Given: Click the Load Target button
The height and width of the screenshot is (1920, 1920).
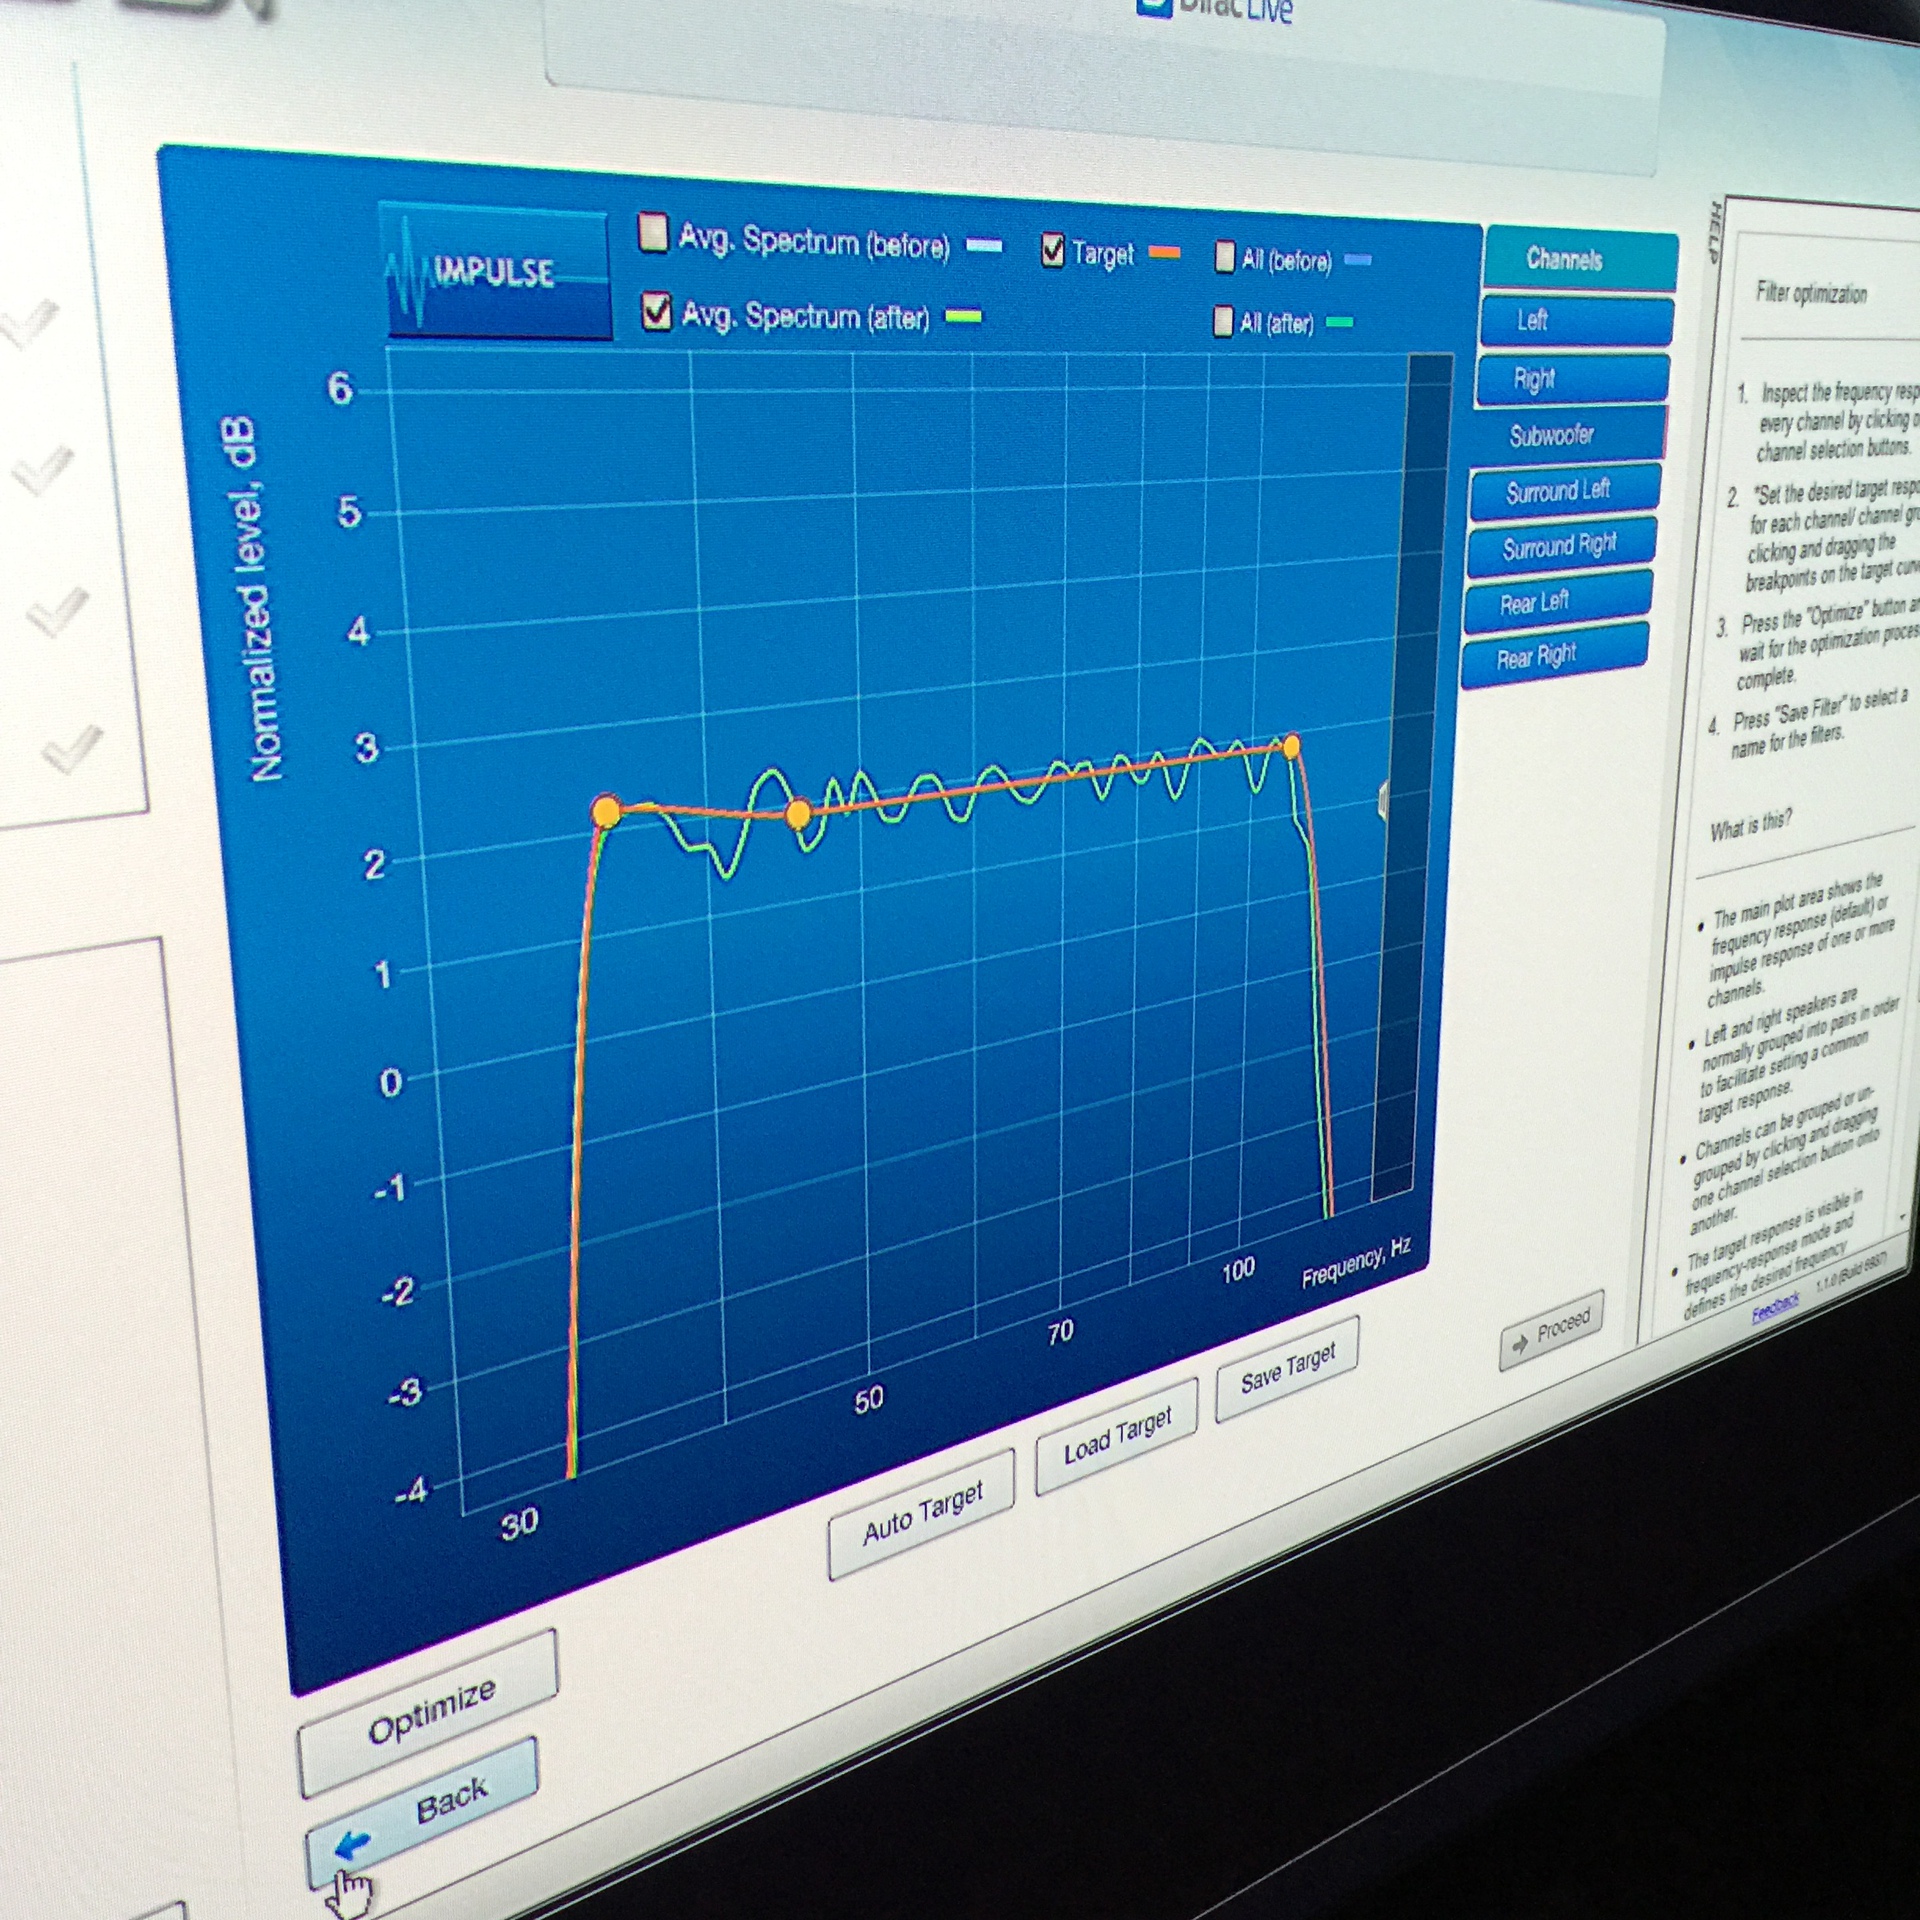Looking at the screenshot, I should point(1116,1436).
